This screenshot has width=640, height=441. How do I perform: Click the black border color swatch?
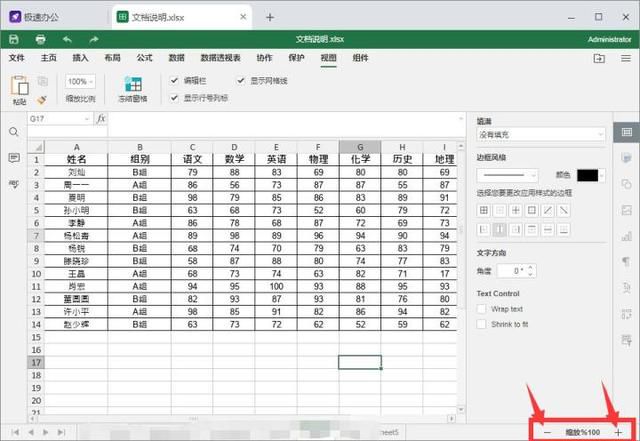[587, 176]
